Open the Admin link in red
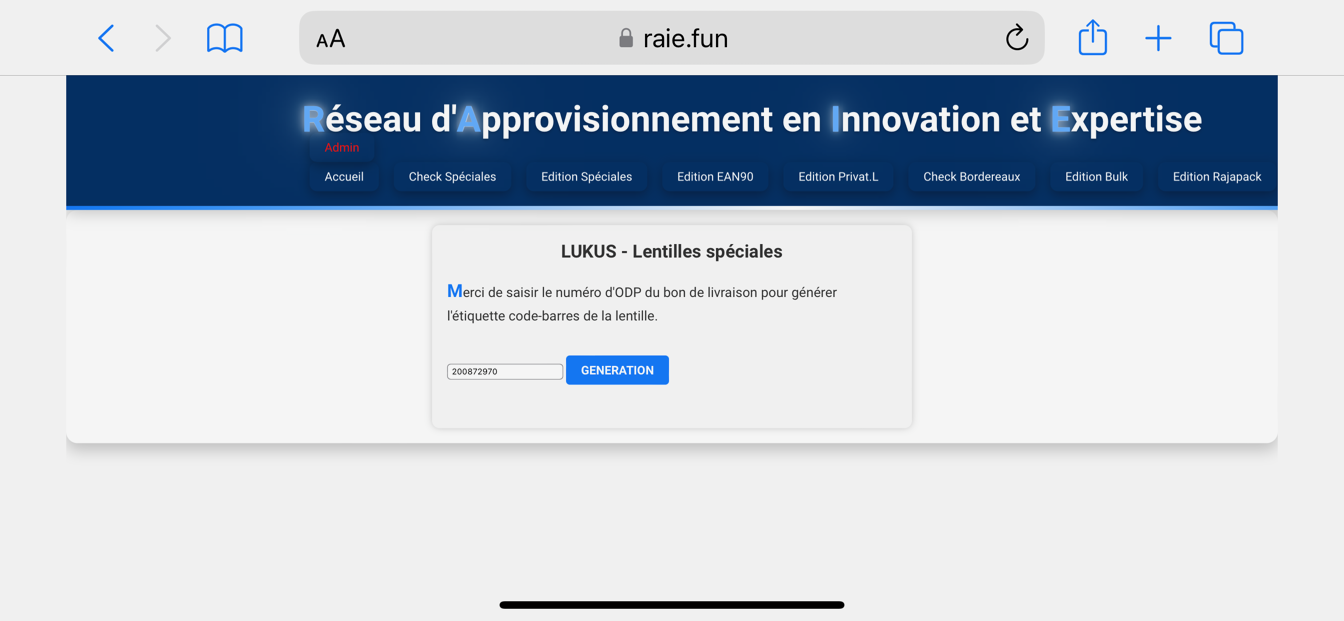The width and height of the screenshot is (1344, 621). (342, 148)
